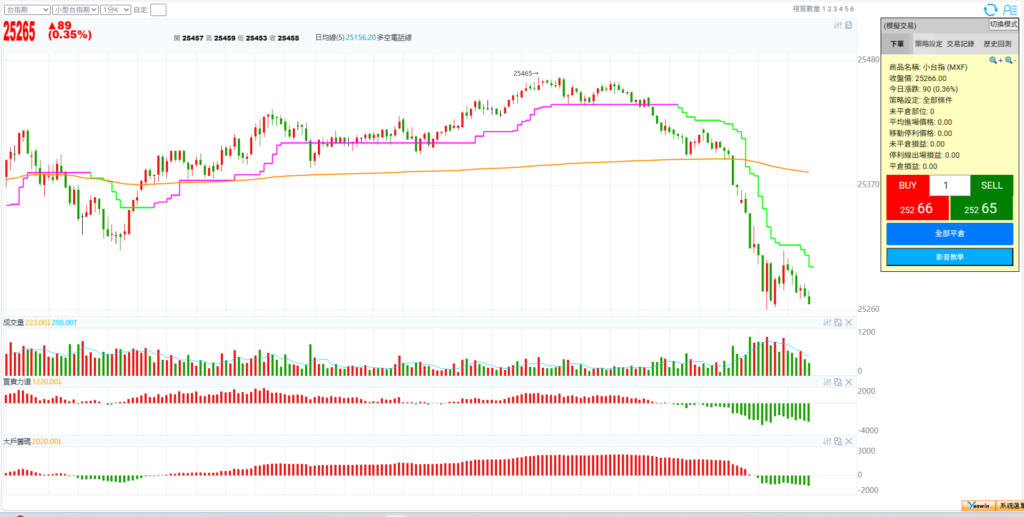Switch to the 策略設定 tab
Image resolution: width=1024 pixels, height=517 pixels.
(929, 44)
